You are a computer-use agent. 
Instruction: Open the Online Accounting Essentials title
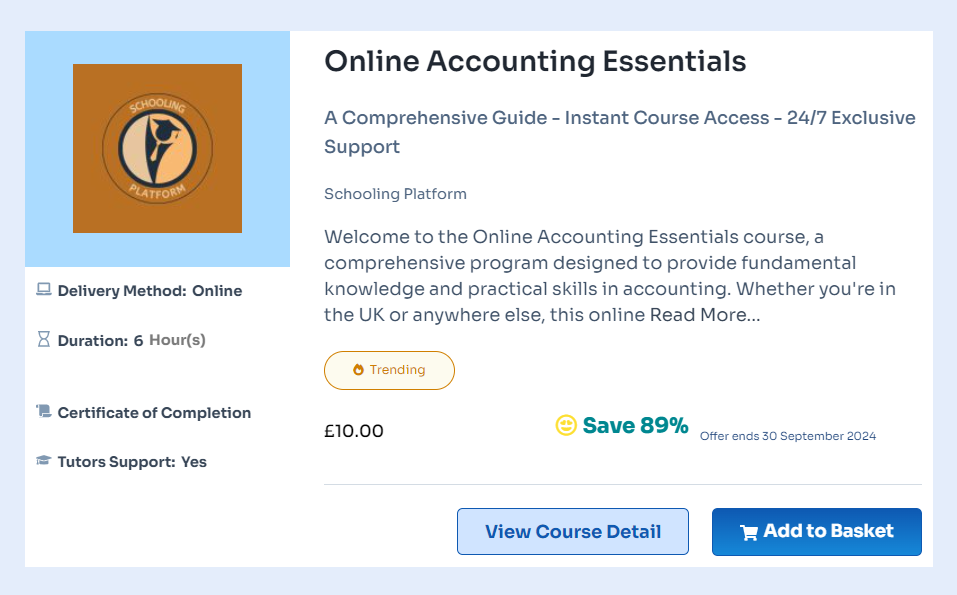point(535,61)
